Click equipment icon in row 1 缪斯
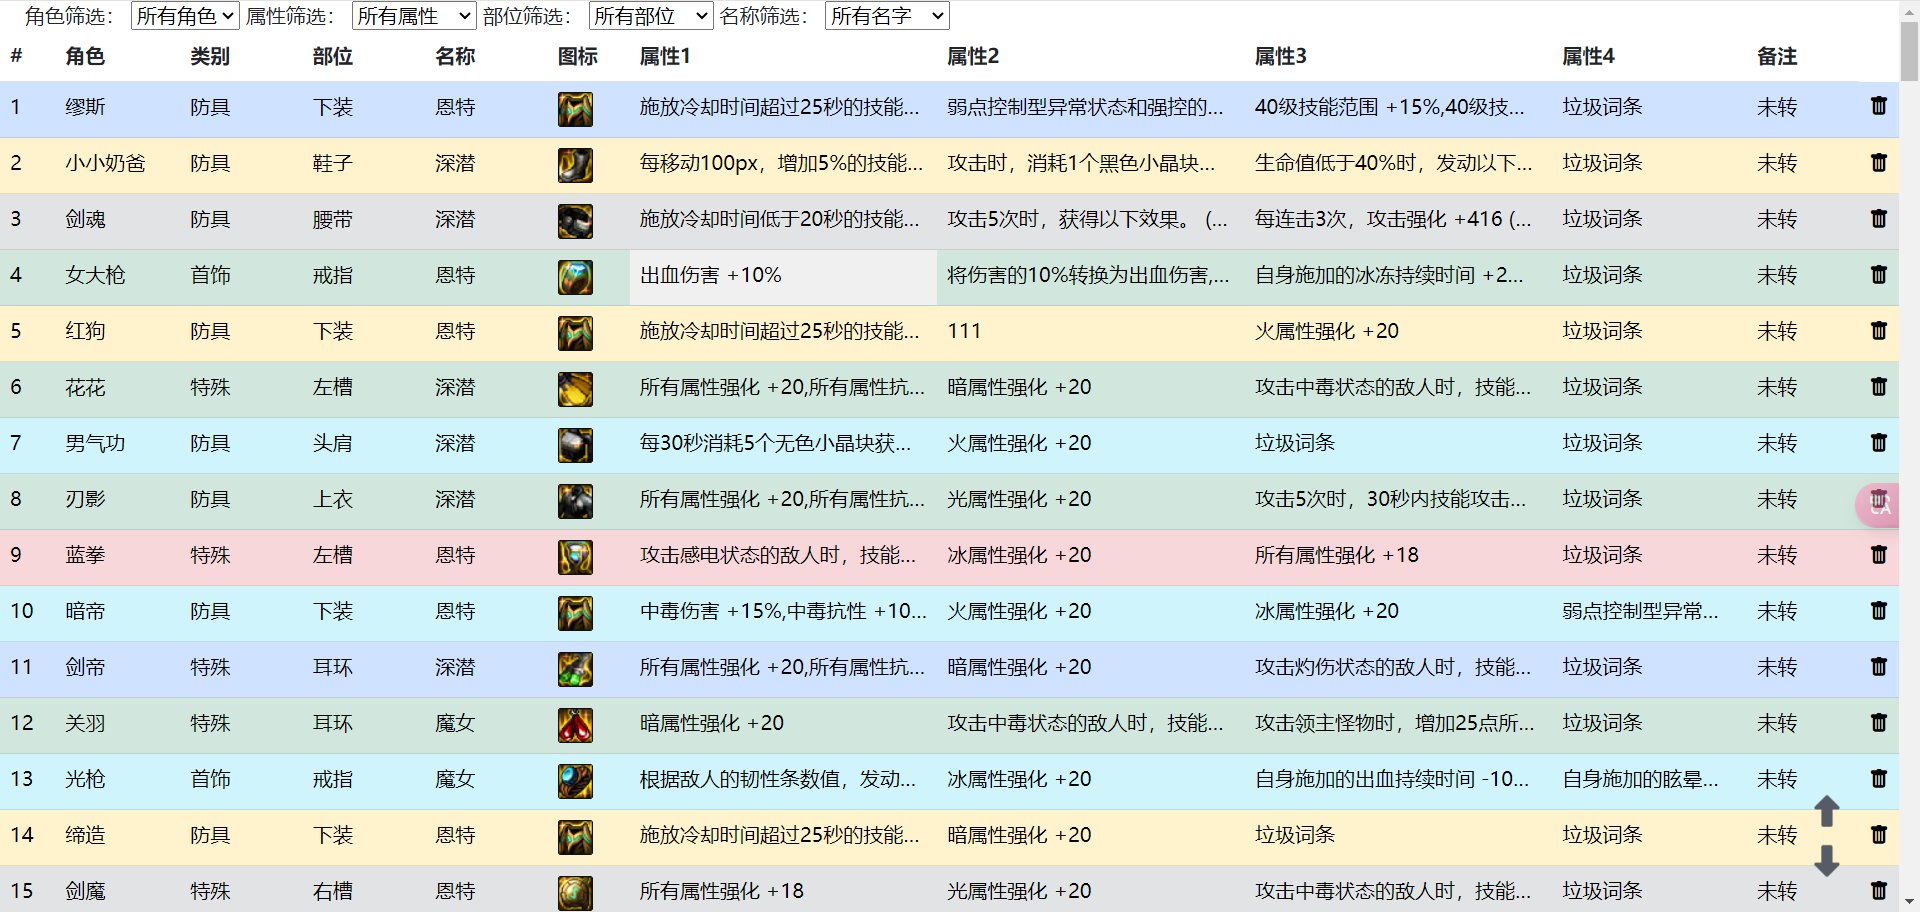Screen dimensions: 1920x912 click(x=575, y=108)
